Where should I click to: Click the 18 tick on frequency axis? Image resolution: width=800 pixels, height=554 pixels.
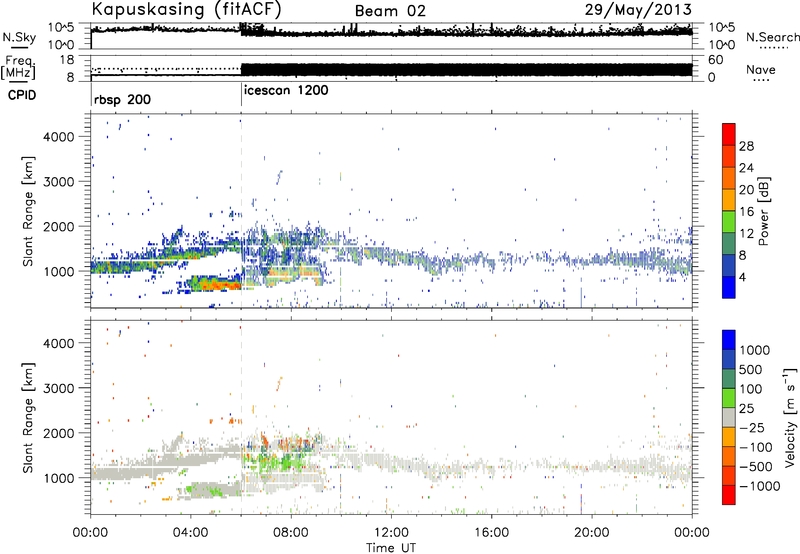67,60
